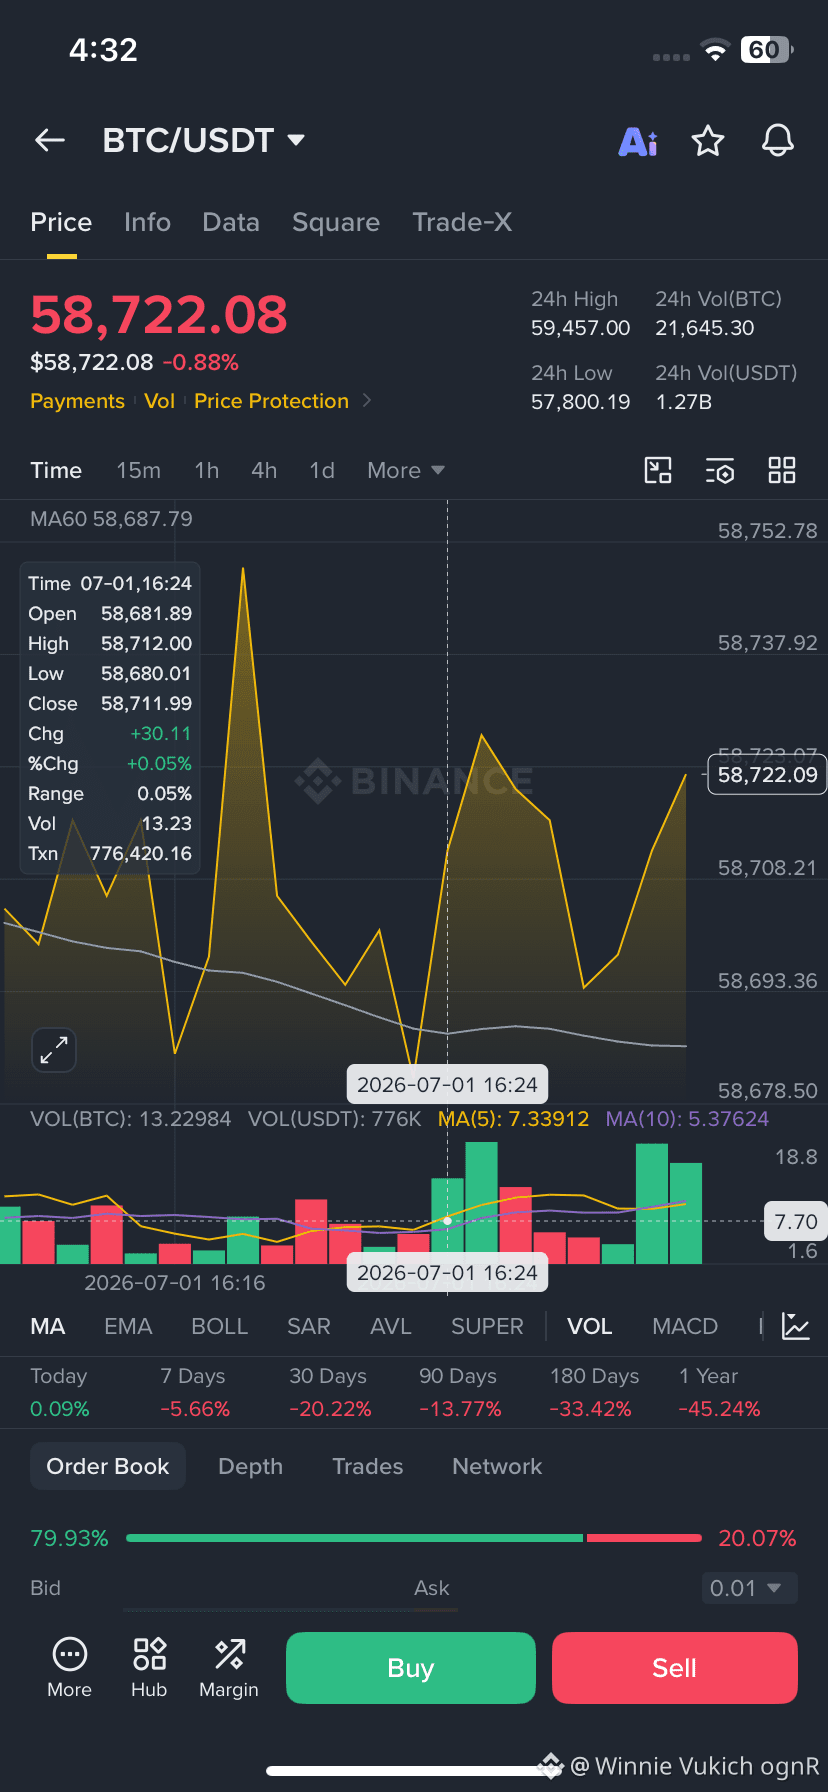The image size is (828, 1792).
Task: Open the Price Protection link
Action: pyautogui.click(x=271, y=401)
